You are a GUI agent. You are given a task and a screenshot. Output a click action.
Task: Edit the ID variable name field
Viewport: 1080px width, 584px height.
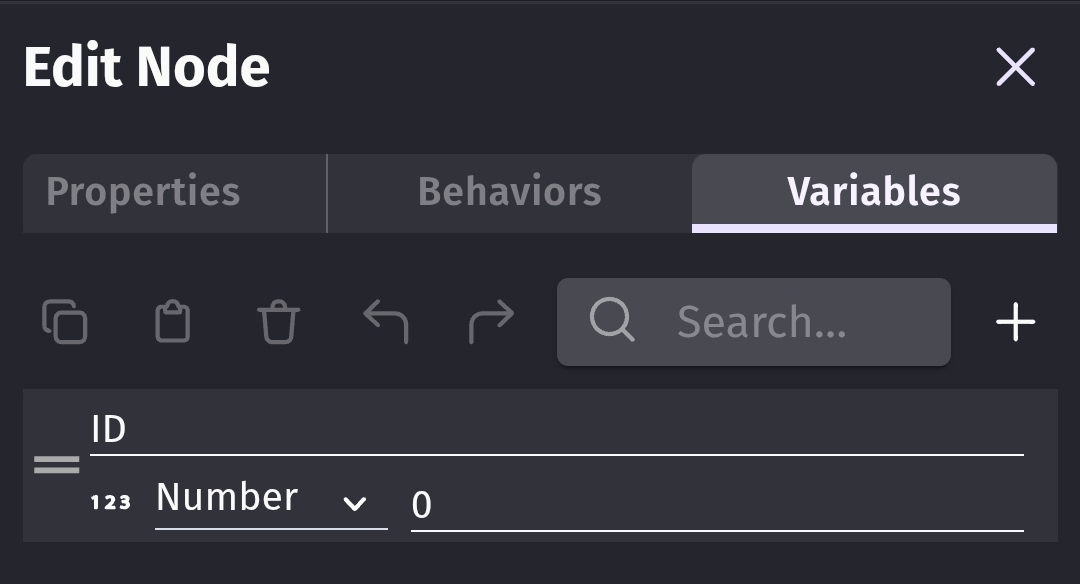pyautogui.click(x=556, y=431)
